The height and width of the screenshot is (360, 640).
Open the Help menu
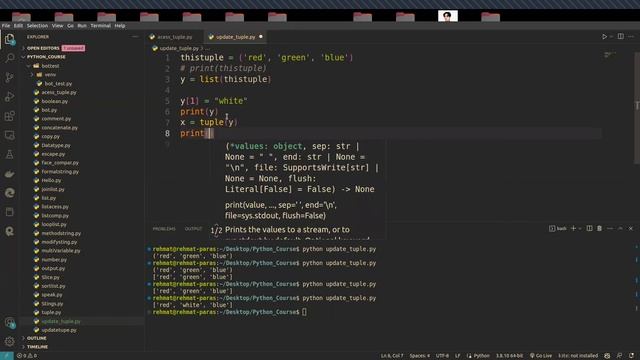coord(120,26)
